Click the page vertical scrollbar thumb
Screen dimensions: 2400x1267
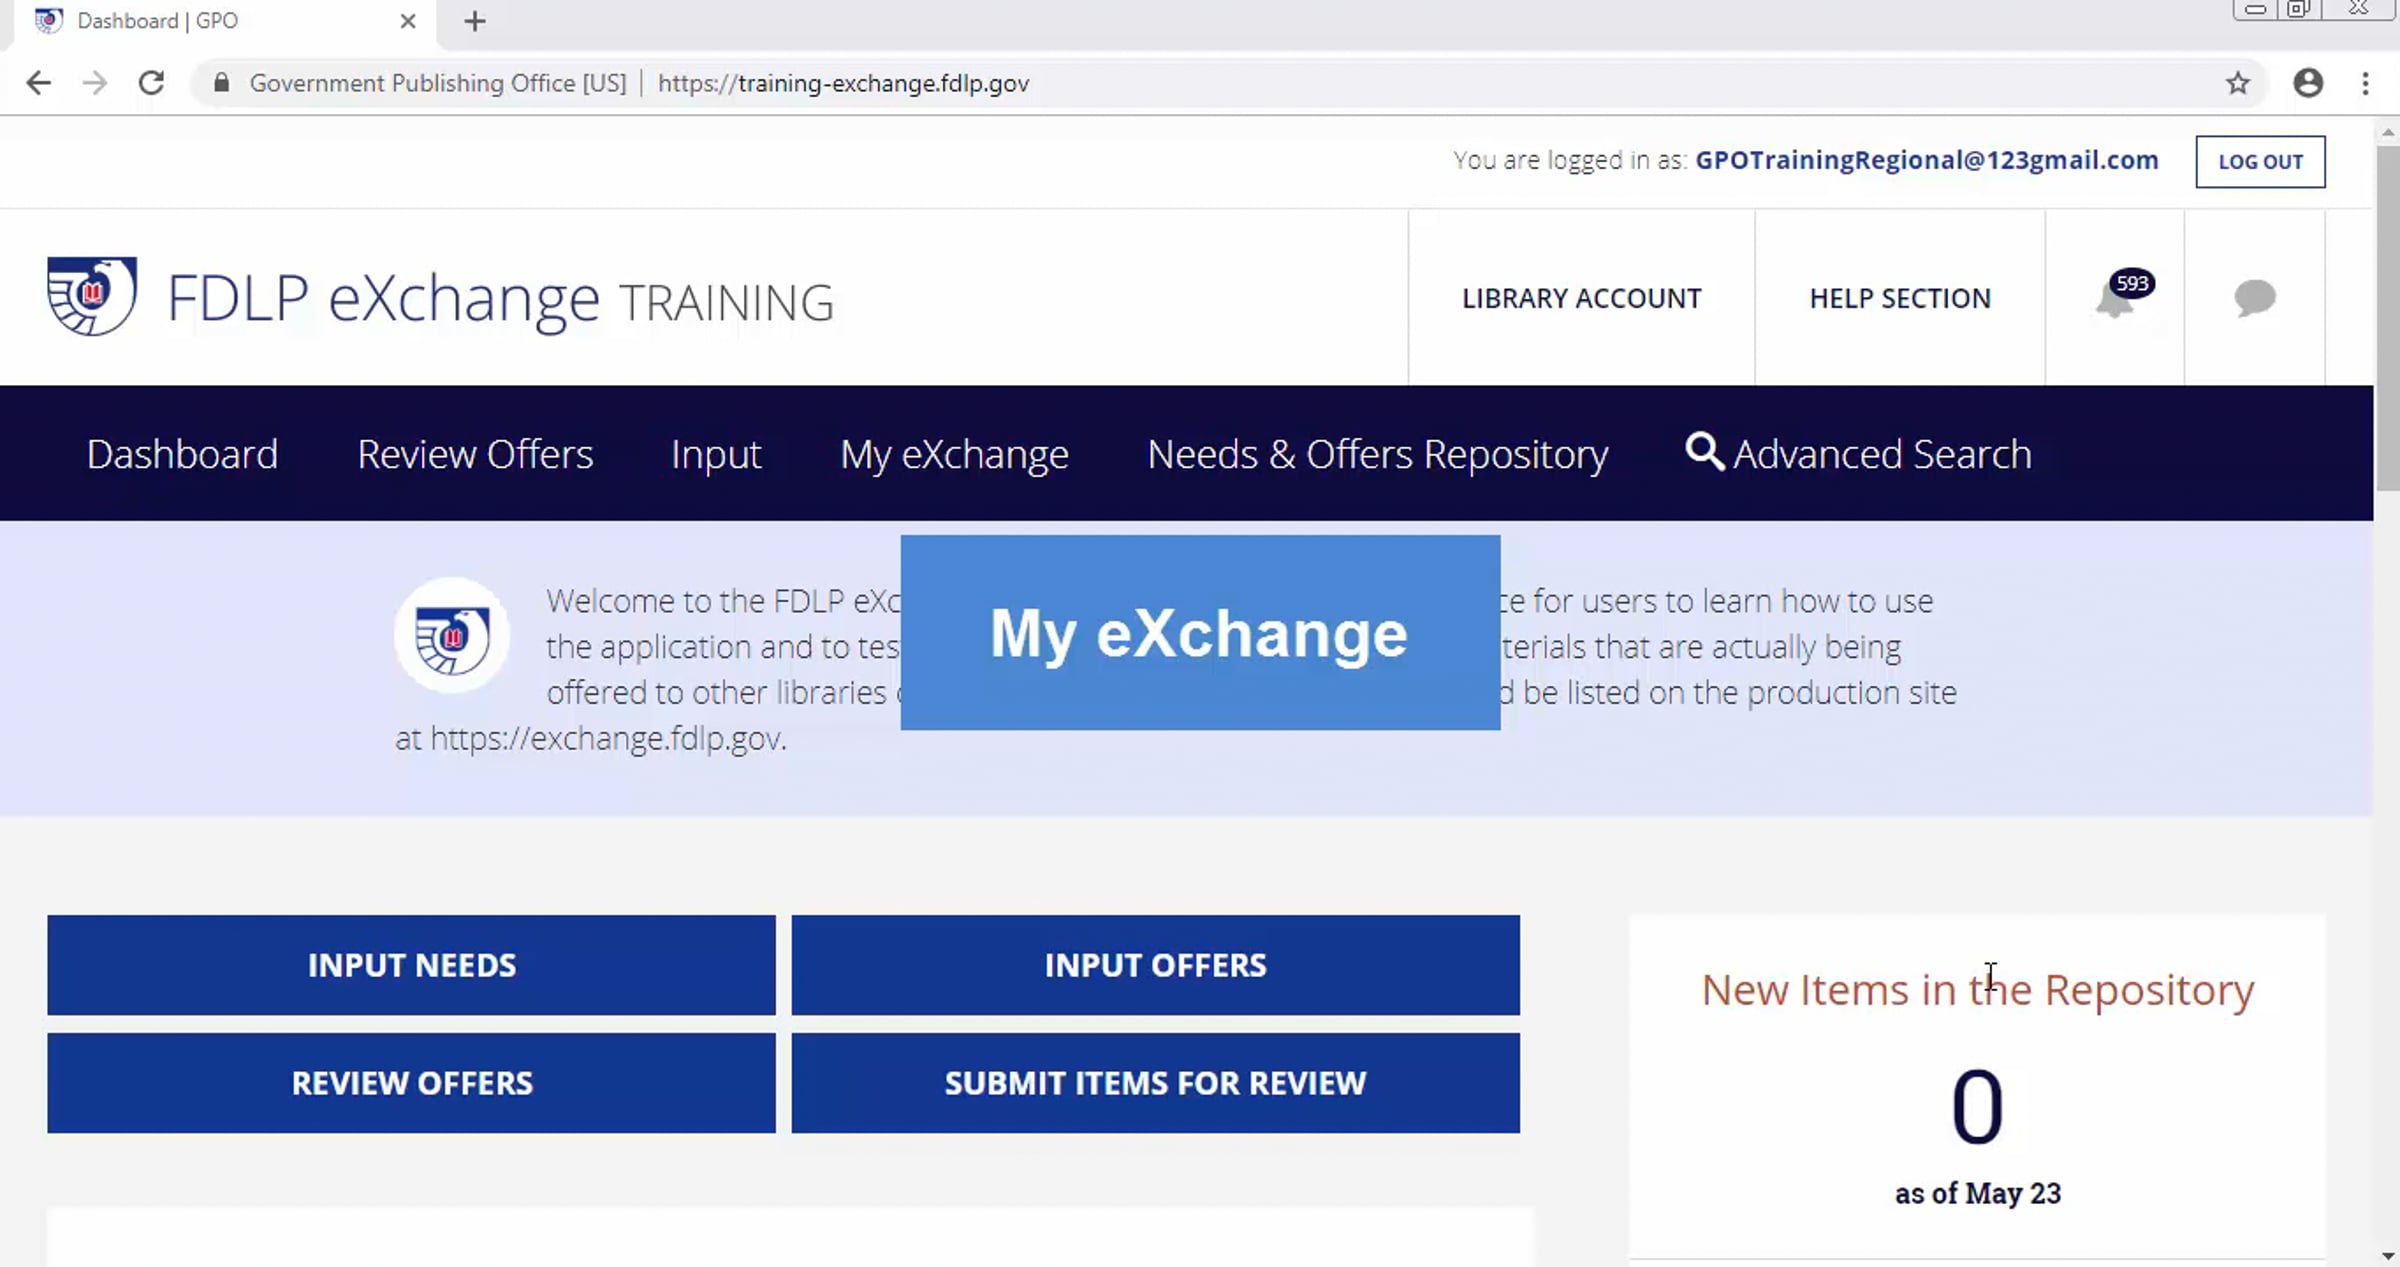pos(2388,317)
